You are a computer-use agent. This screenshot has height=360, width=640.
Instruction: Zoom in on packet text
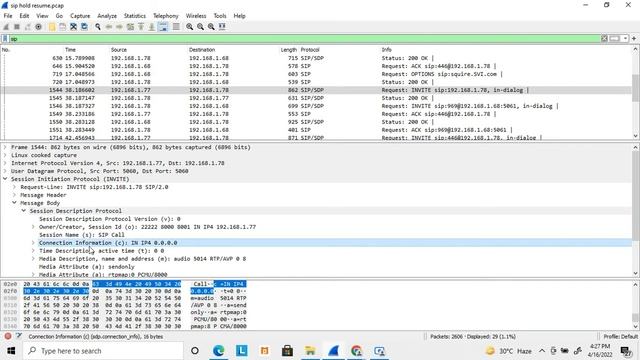tap(190, 27)
